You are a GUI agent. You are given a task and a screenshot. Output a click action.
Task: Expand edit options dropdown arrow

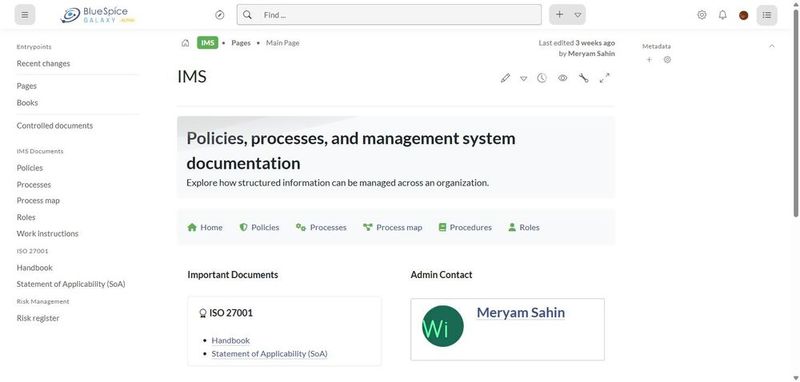point(523,79)
